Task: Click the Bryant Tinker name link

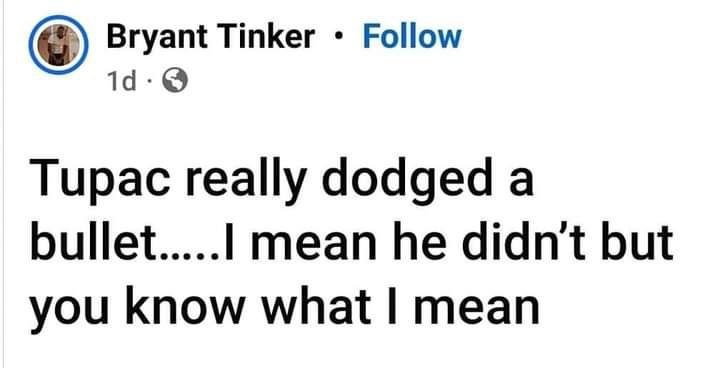Action: click(x=211, y=37)
